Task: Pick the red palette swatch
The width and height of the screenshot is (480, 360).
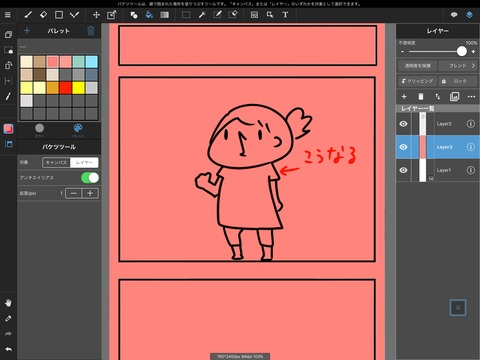Action: click(65, 88)
